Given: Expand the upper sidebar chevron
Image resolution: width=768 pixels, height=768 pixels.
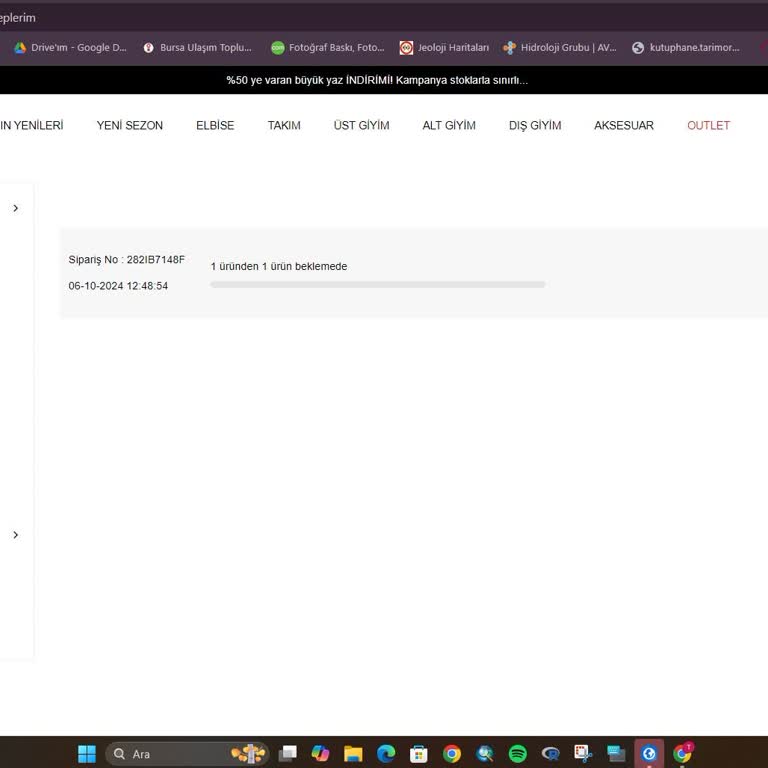Looking at the screenshot, I should (16, 208).
